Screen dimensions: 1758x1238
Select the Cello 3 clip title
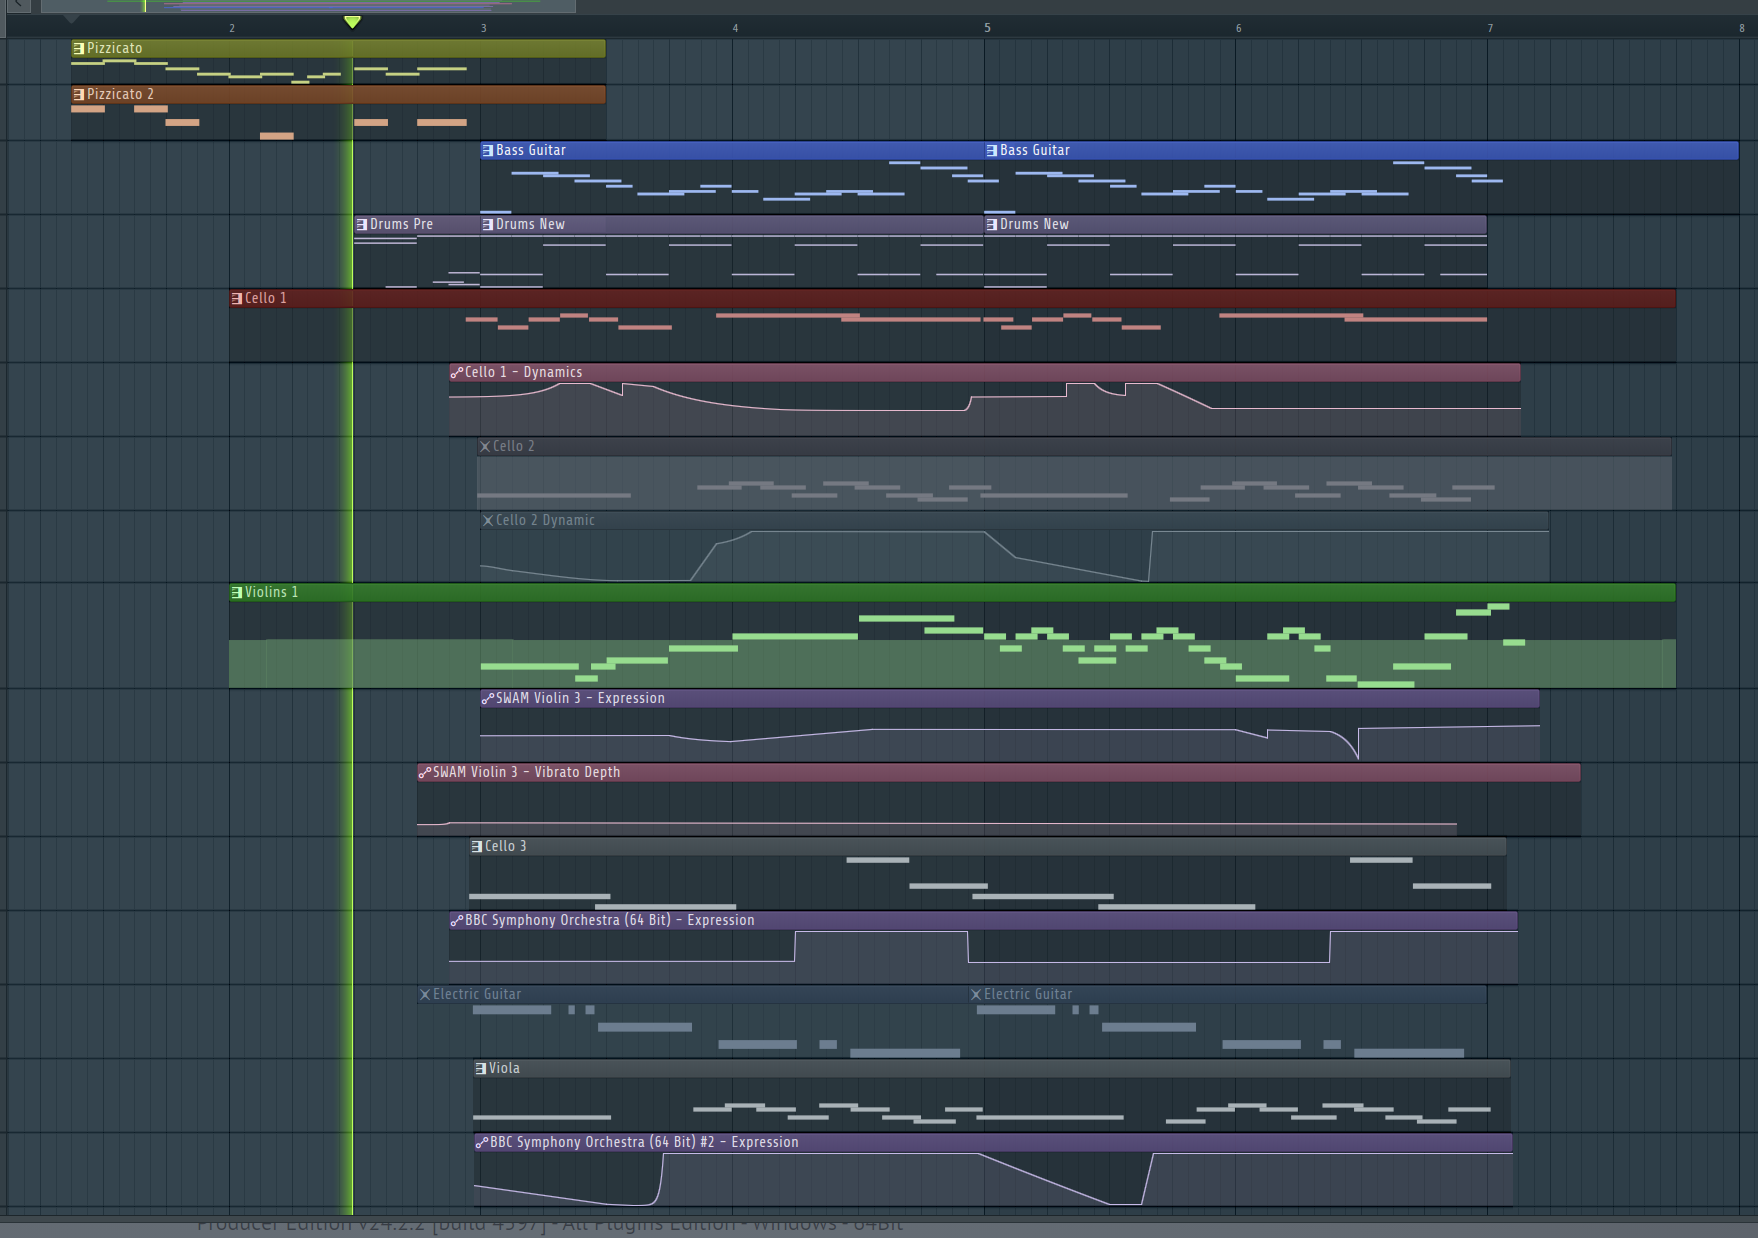[506, 846]
